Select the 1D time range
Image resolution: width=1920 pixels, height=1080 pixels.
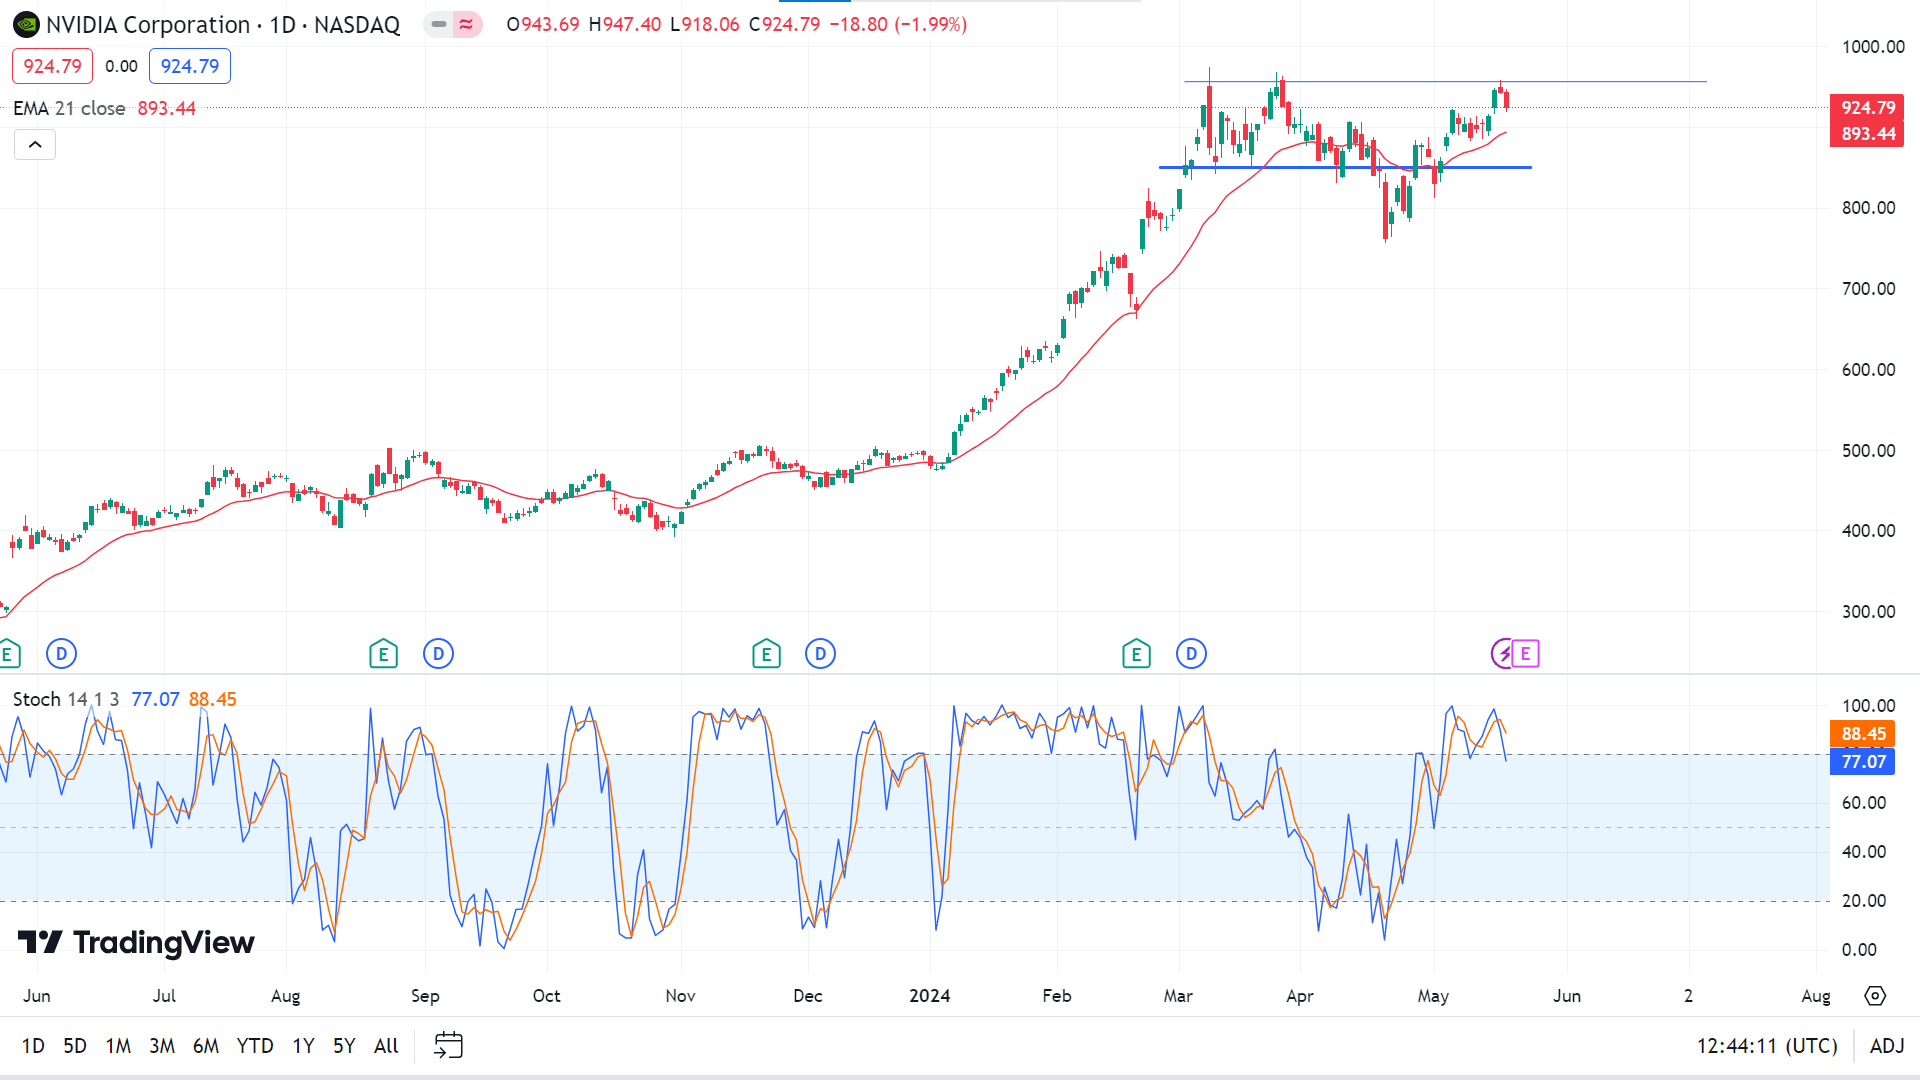[33, 1045]
